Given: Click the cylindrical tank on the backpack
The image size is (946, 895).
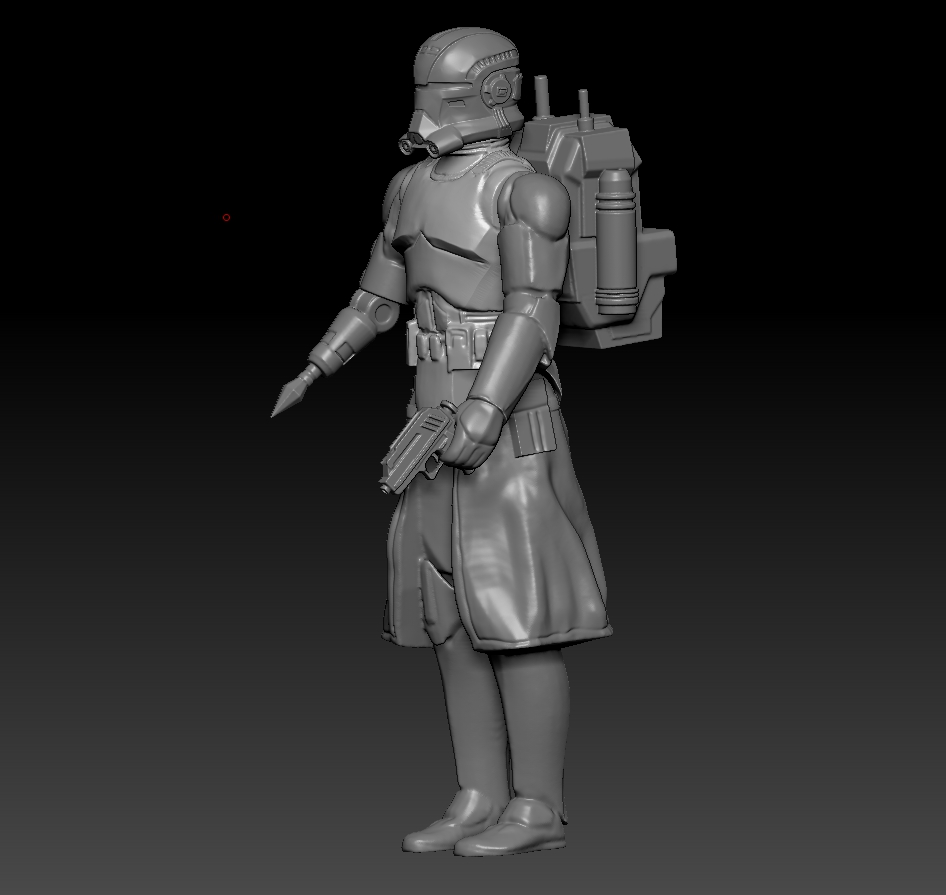Looking at the screenshot, I should pyautogui.click(x=616, y=241).
